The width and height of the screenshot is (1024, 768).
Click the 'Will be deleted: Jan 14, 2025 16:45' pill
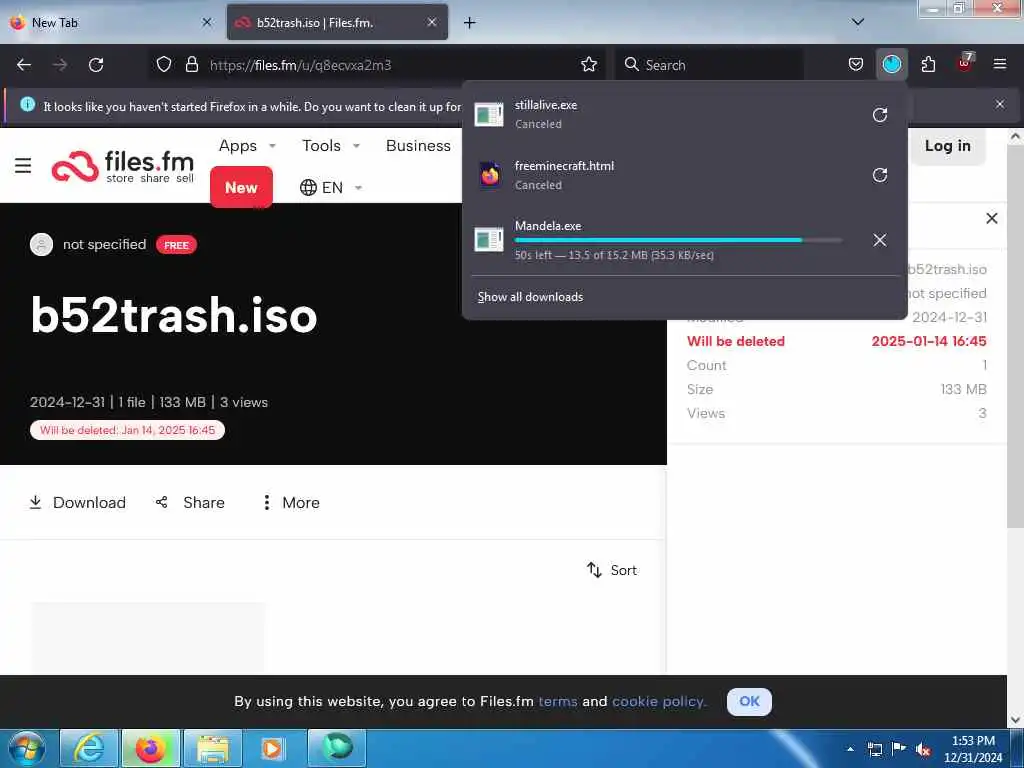(127, 430)
